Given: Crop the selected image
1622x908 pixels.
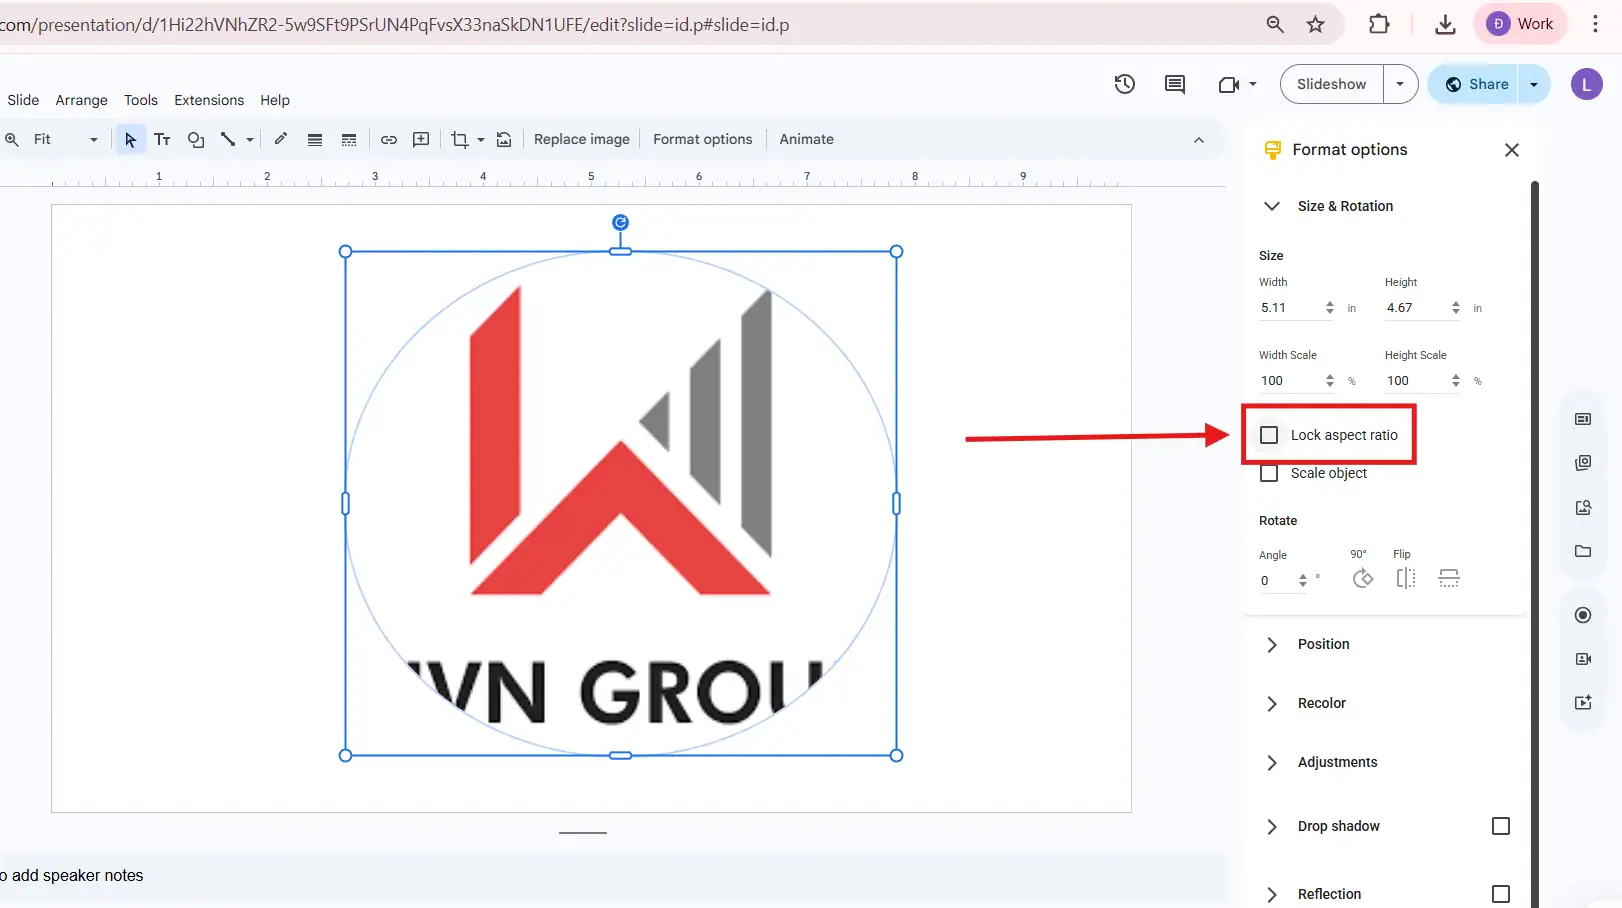Looking at the screenshot, I should coord(461,139).
